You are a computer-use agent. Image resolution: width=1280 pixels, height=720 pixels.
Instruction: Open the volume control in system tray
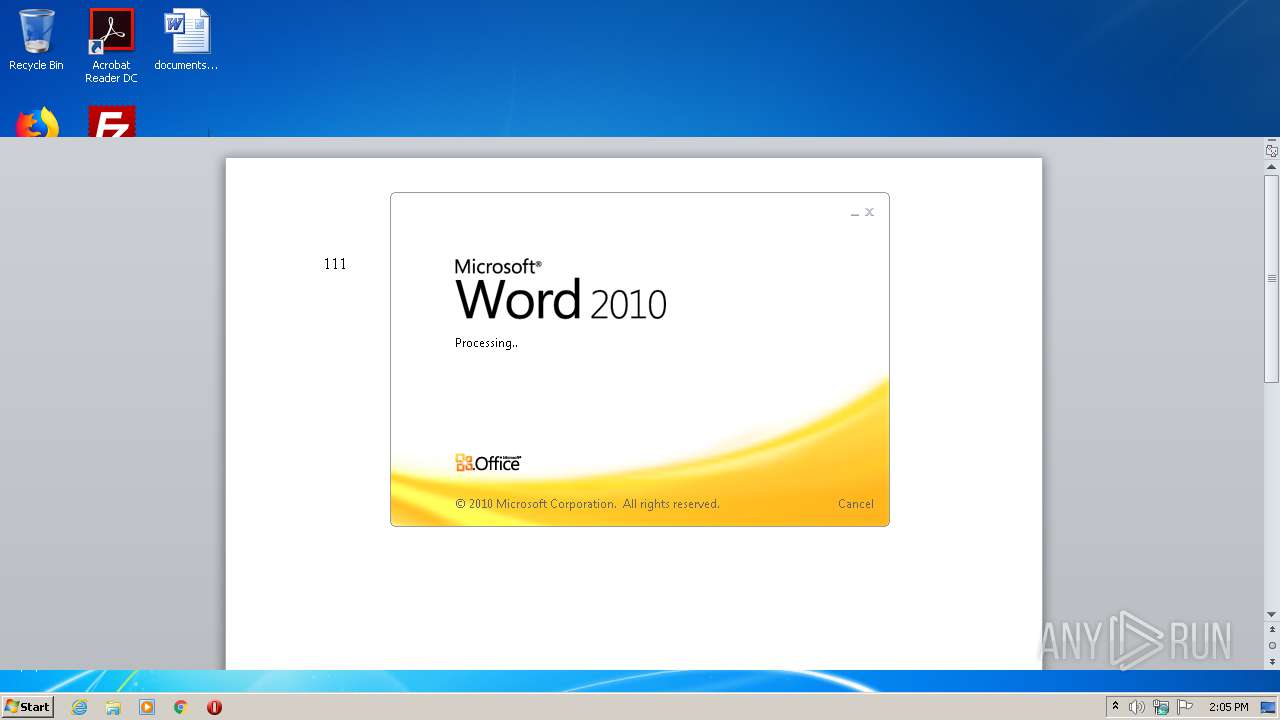pos(1137,707)
